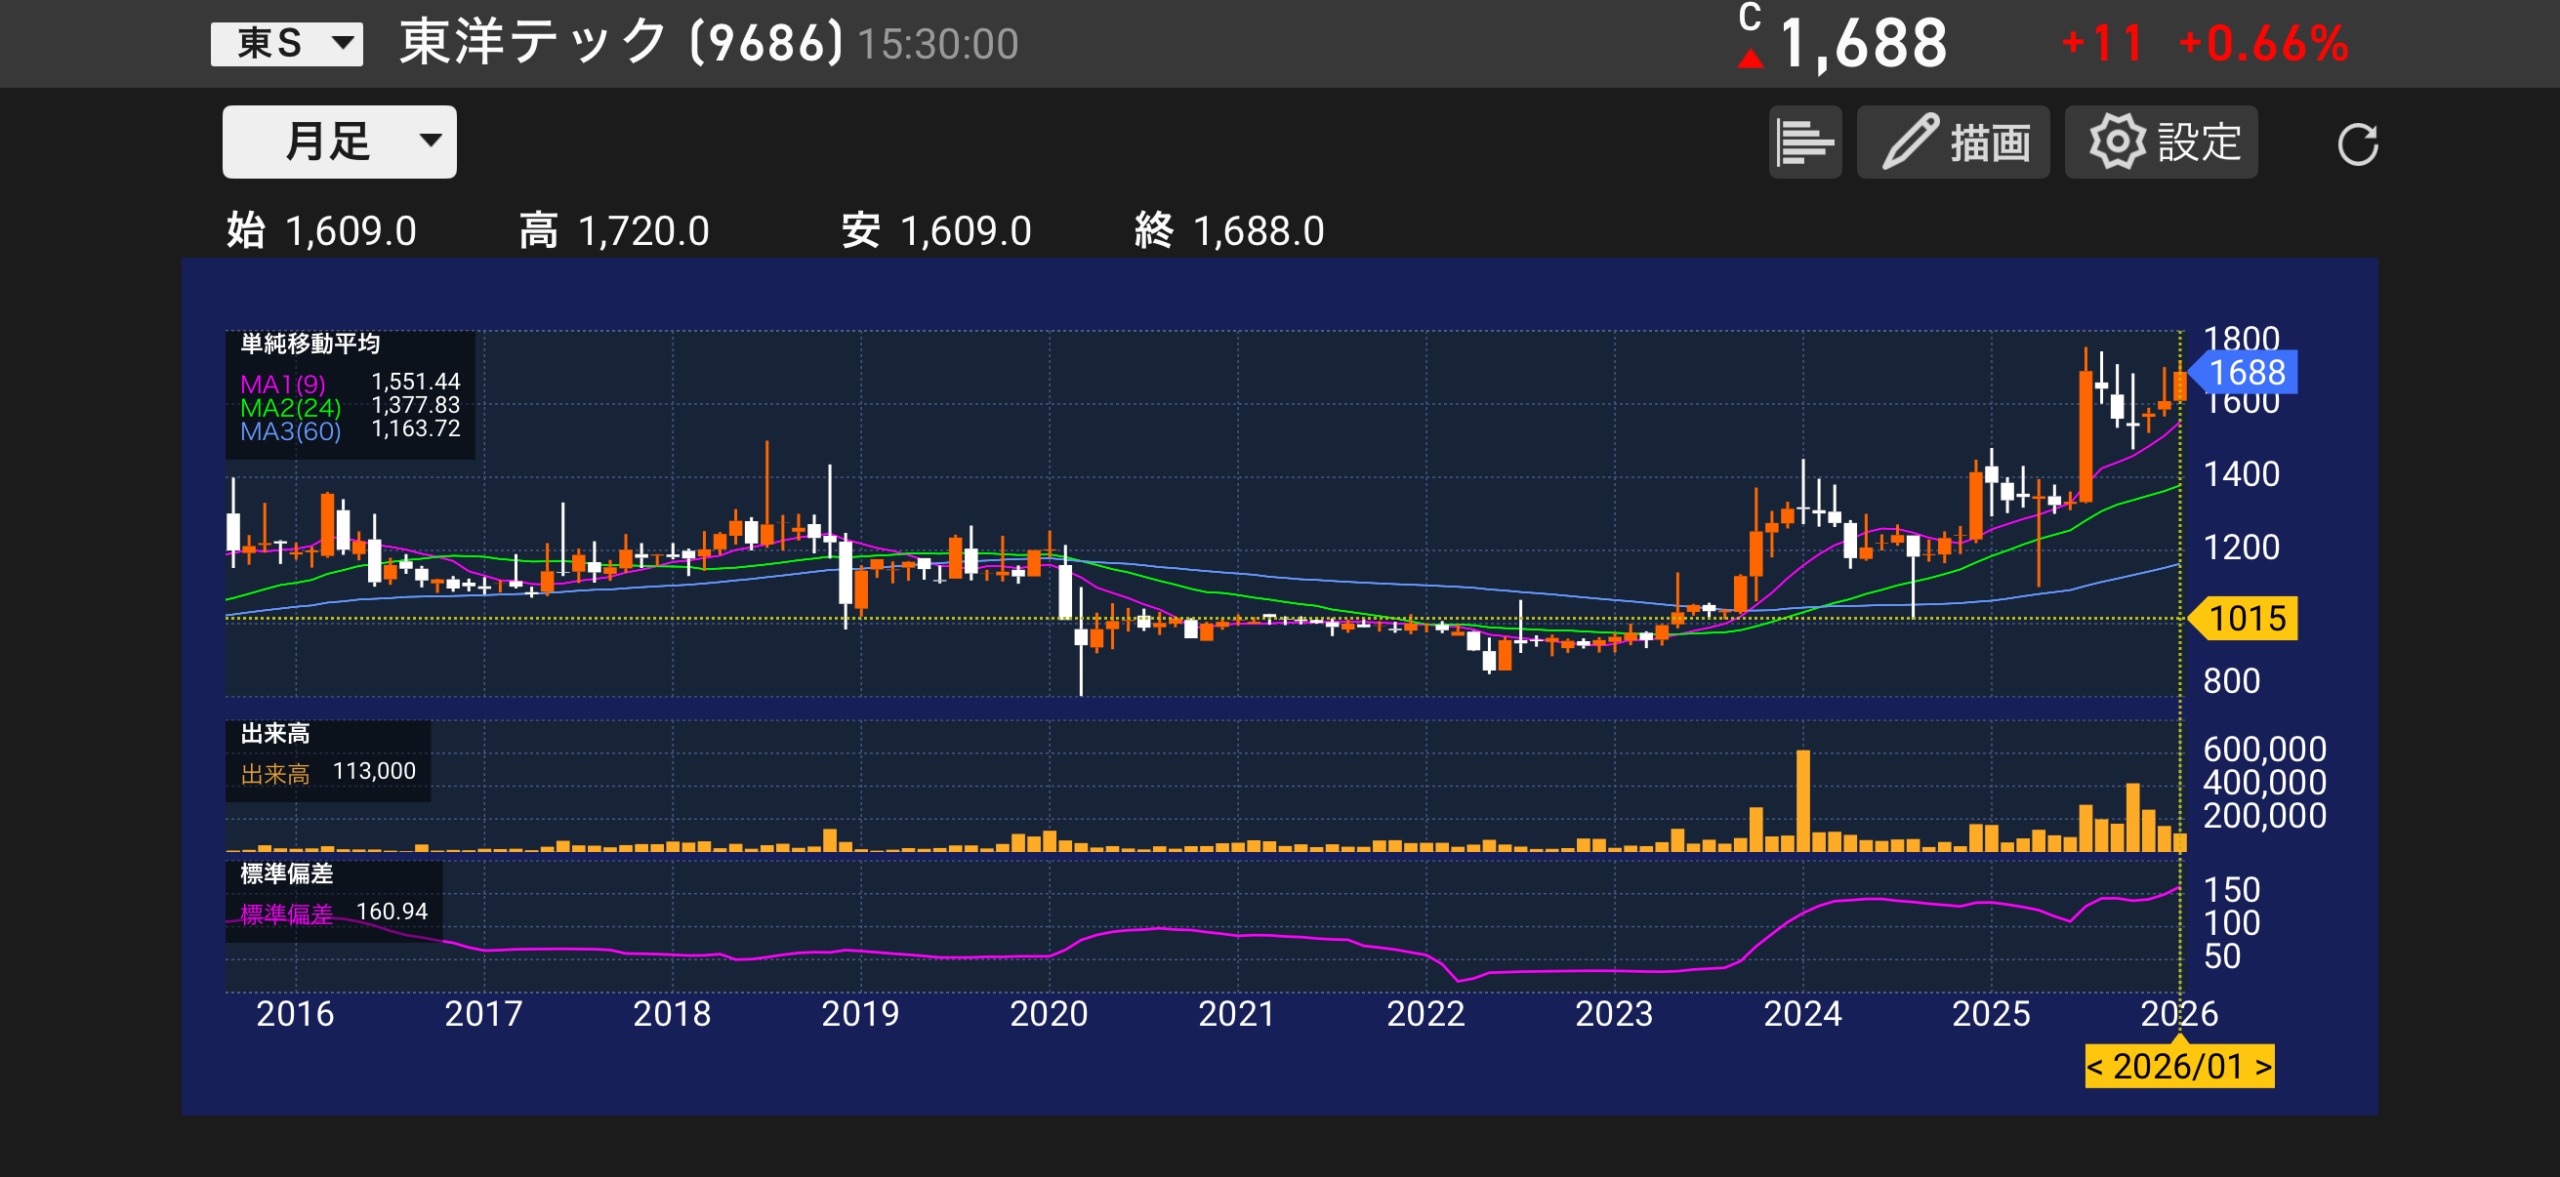2560x1177 pixels.
Task: Select the 出来高 volume panel legend
Action: 275,734
